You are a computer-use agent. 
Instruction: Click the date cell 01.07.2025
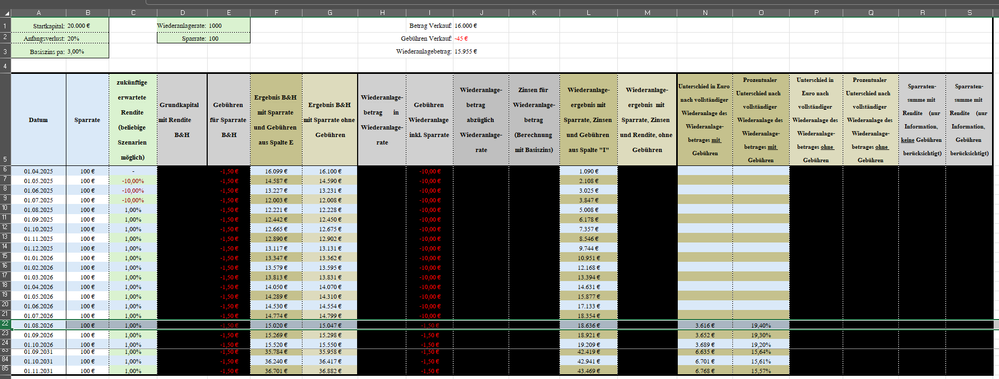(38, 200)
